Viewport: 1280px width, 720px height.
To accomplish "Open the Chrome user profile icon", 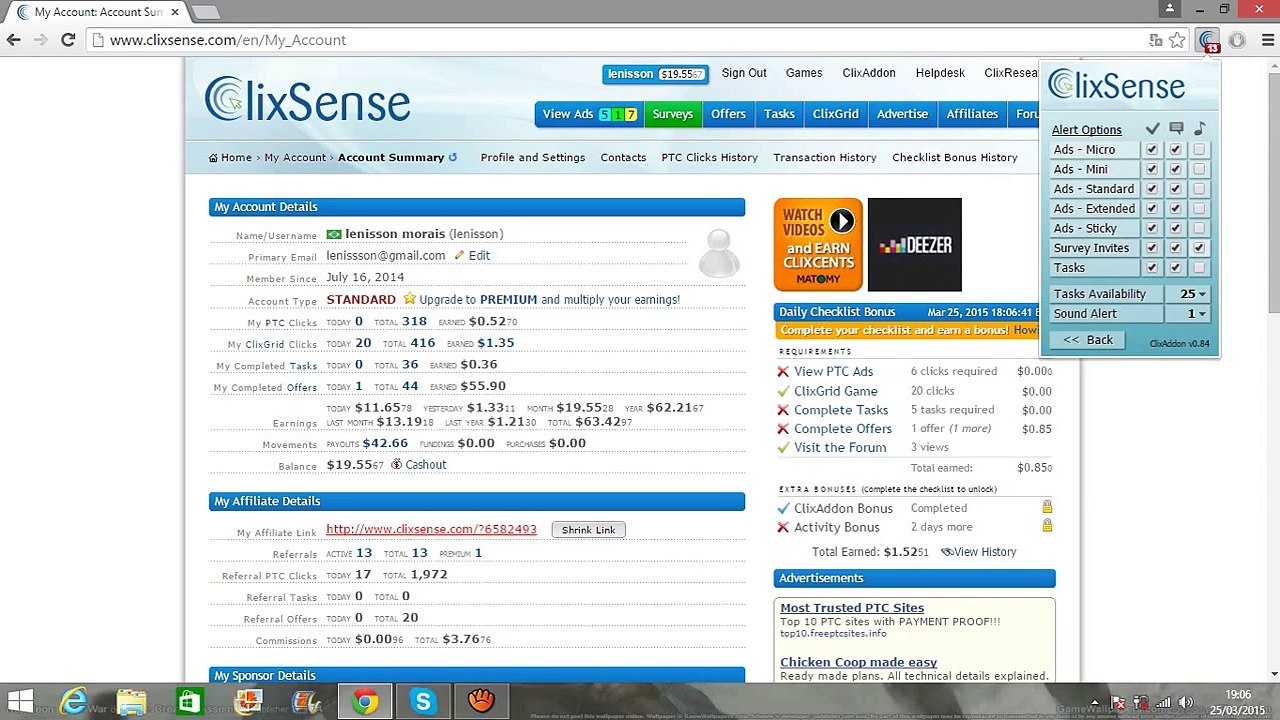I will 1170,9.
